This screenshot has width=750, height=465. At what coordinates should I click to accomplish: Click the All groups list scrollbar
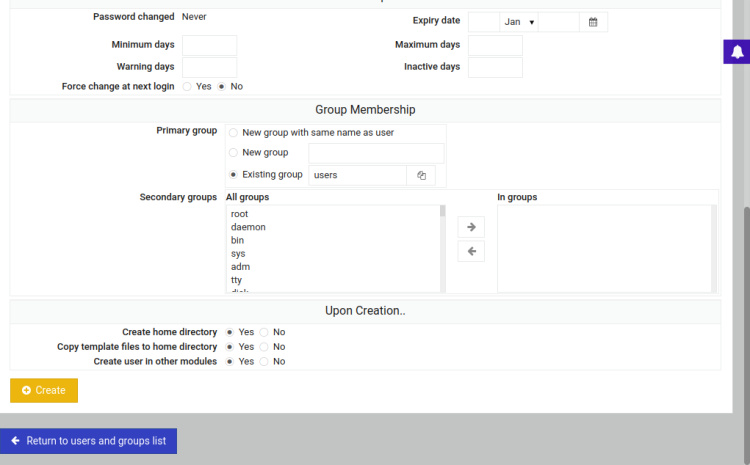(x=442, y=250)
